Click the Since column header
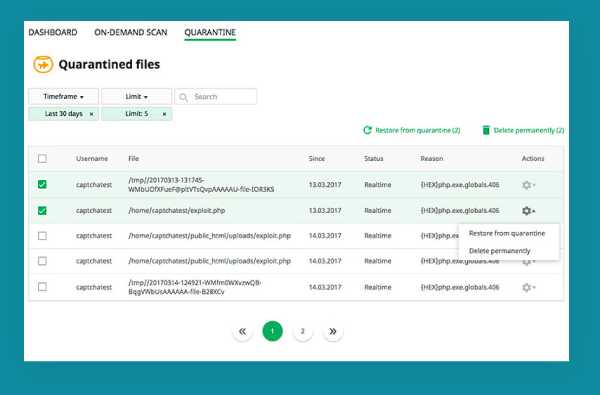 (x=316, y=158)
